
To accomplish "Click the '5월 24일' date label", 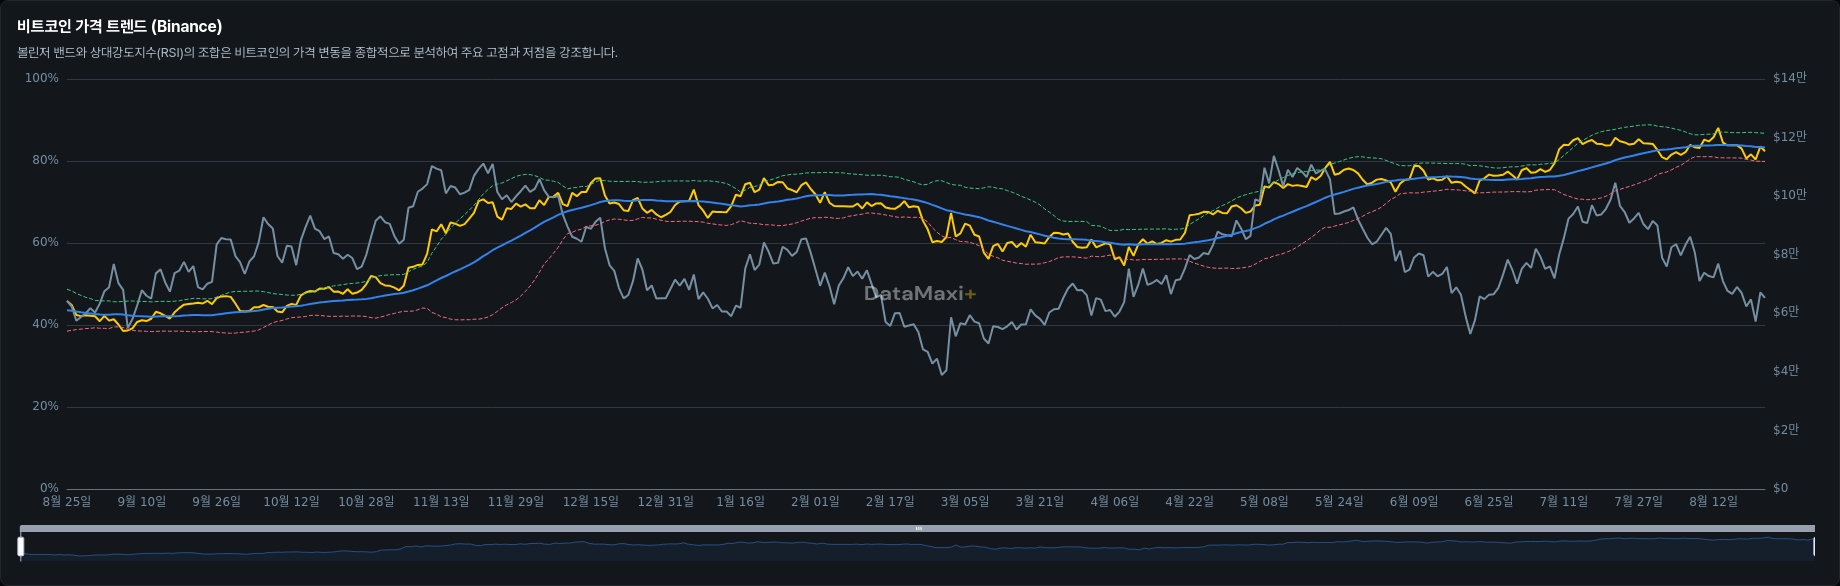I will [1339, 502].
